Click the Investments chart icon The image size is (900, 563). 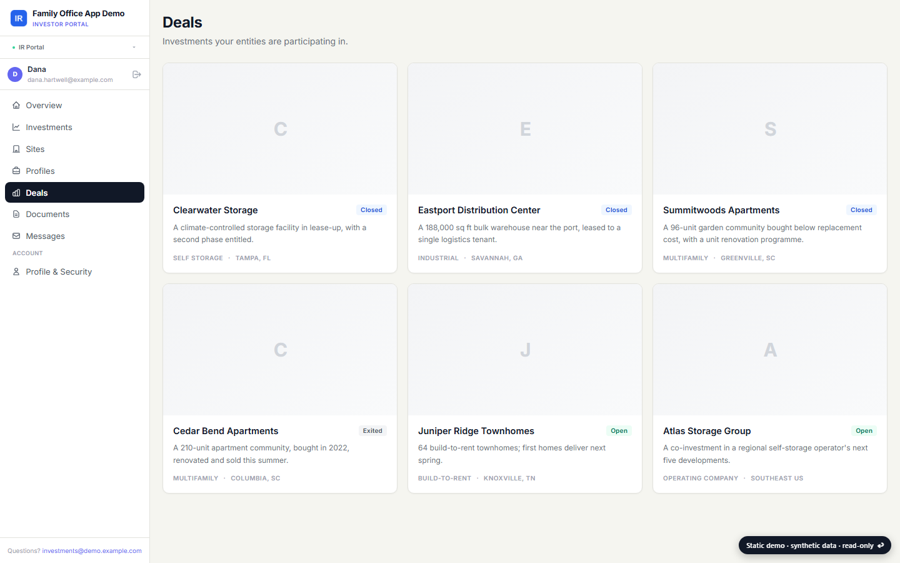(16, 127)
